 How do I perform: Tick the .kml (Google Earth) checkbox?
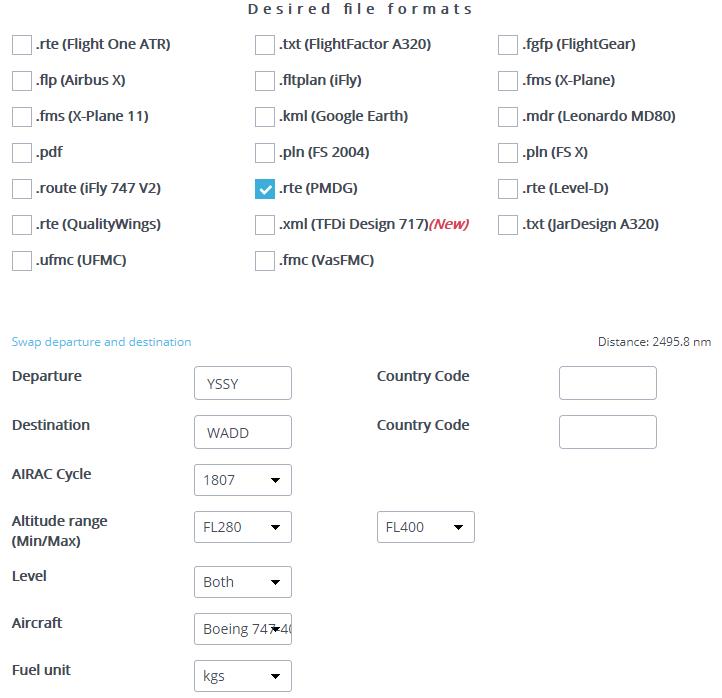coord(265,117)
